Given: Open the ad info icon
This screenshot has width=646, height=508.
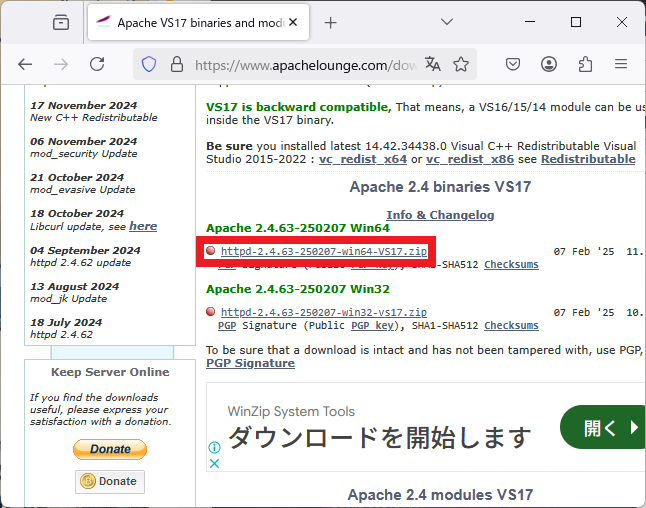Looking at the screenshot, I should tap(214, 447).
